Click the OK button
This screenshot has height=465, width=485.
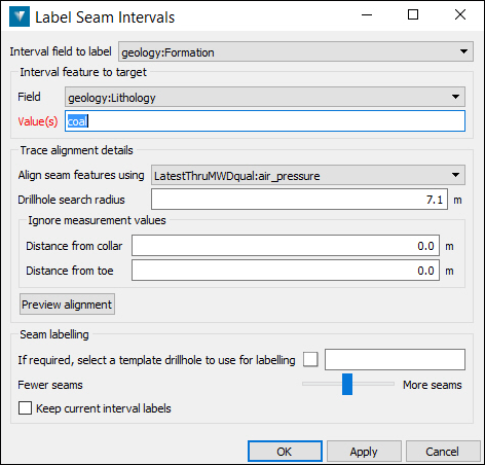click(285, 451)
